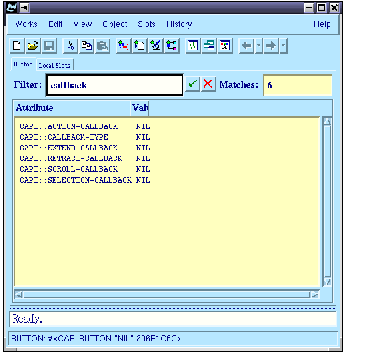The height and width of the screenshot is (360, 379).
Task: Click the Ready status message
Action: pyautogui.click(x=27, y=319)
